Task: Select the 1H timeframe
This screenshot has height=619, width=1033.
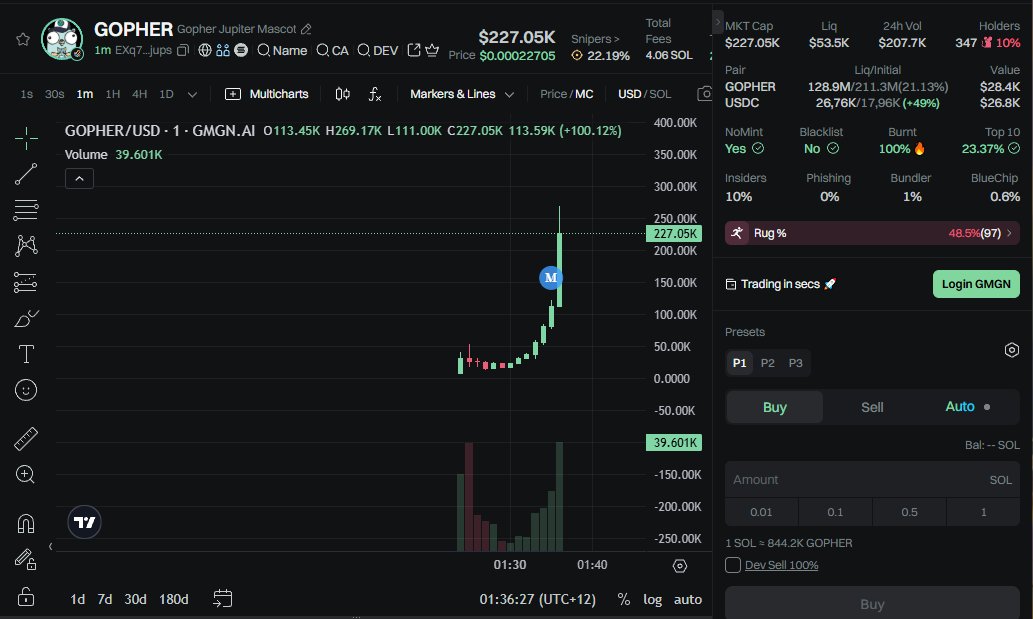Action: tap(113, 94)
